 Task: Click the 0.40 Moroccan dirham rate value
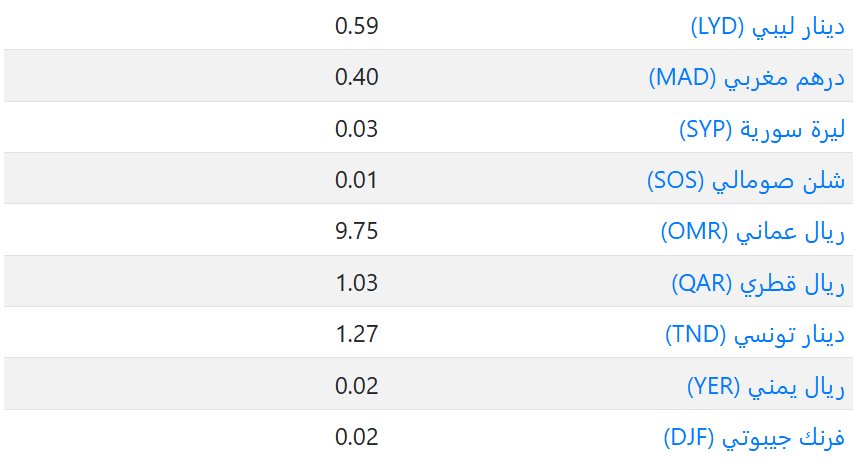(356, 77)
